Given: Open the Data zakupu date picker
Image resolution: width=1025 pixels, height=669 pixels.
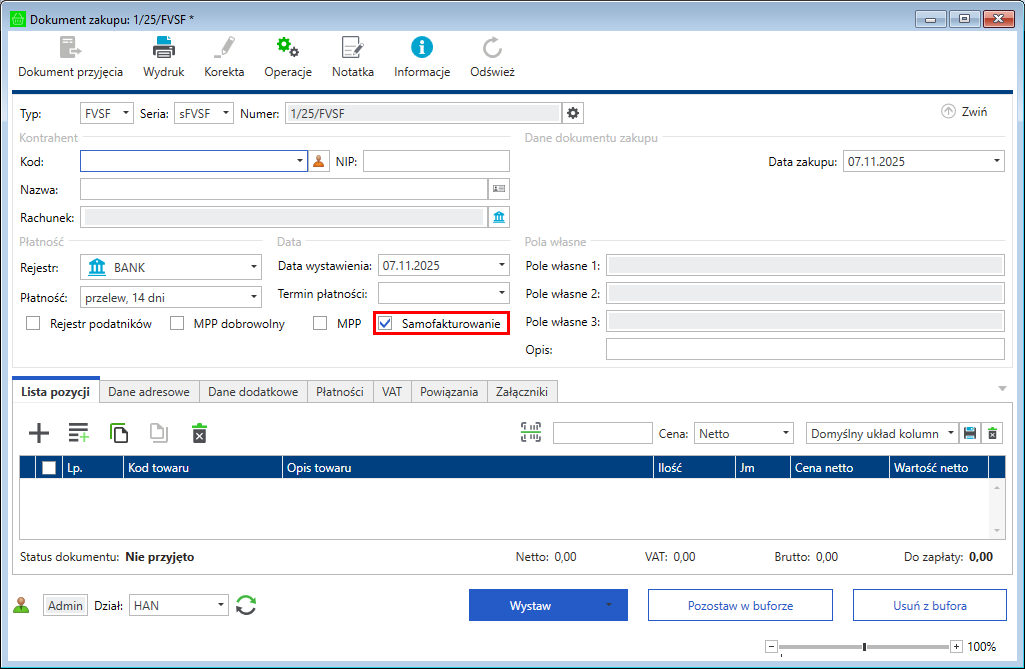Looking at the screenshot, I should coord(997,161).
